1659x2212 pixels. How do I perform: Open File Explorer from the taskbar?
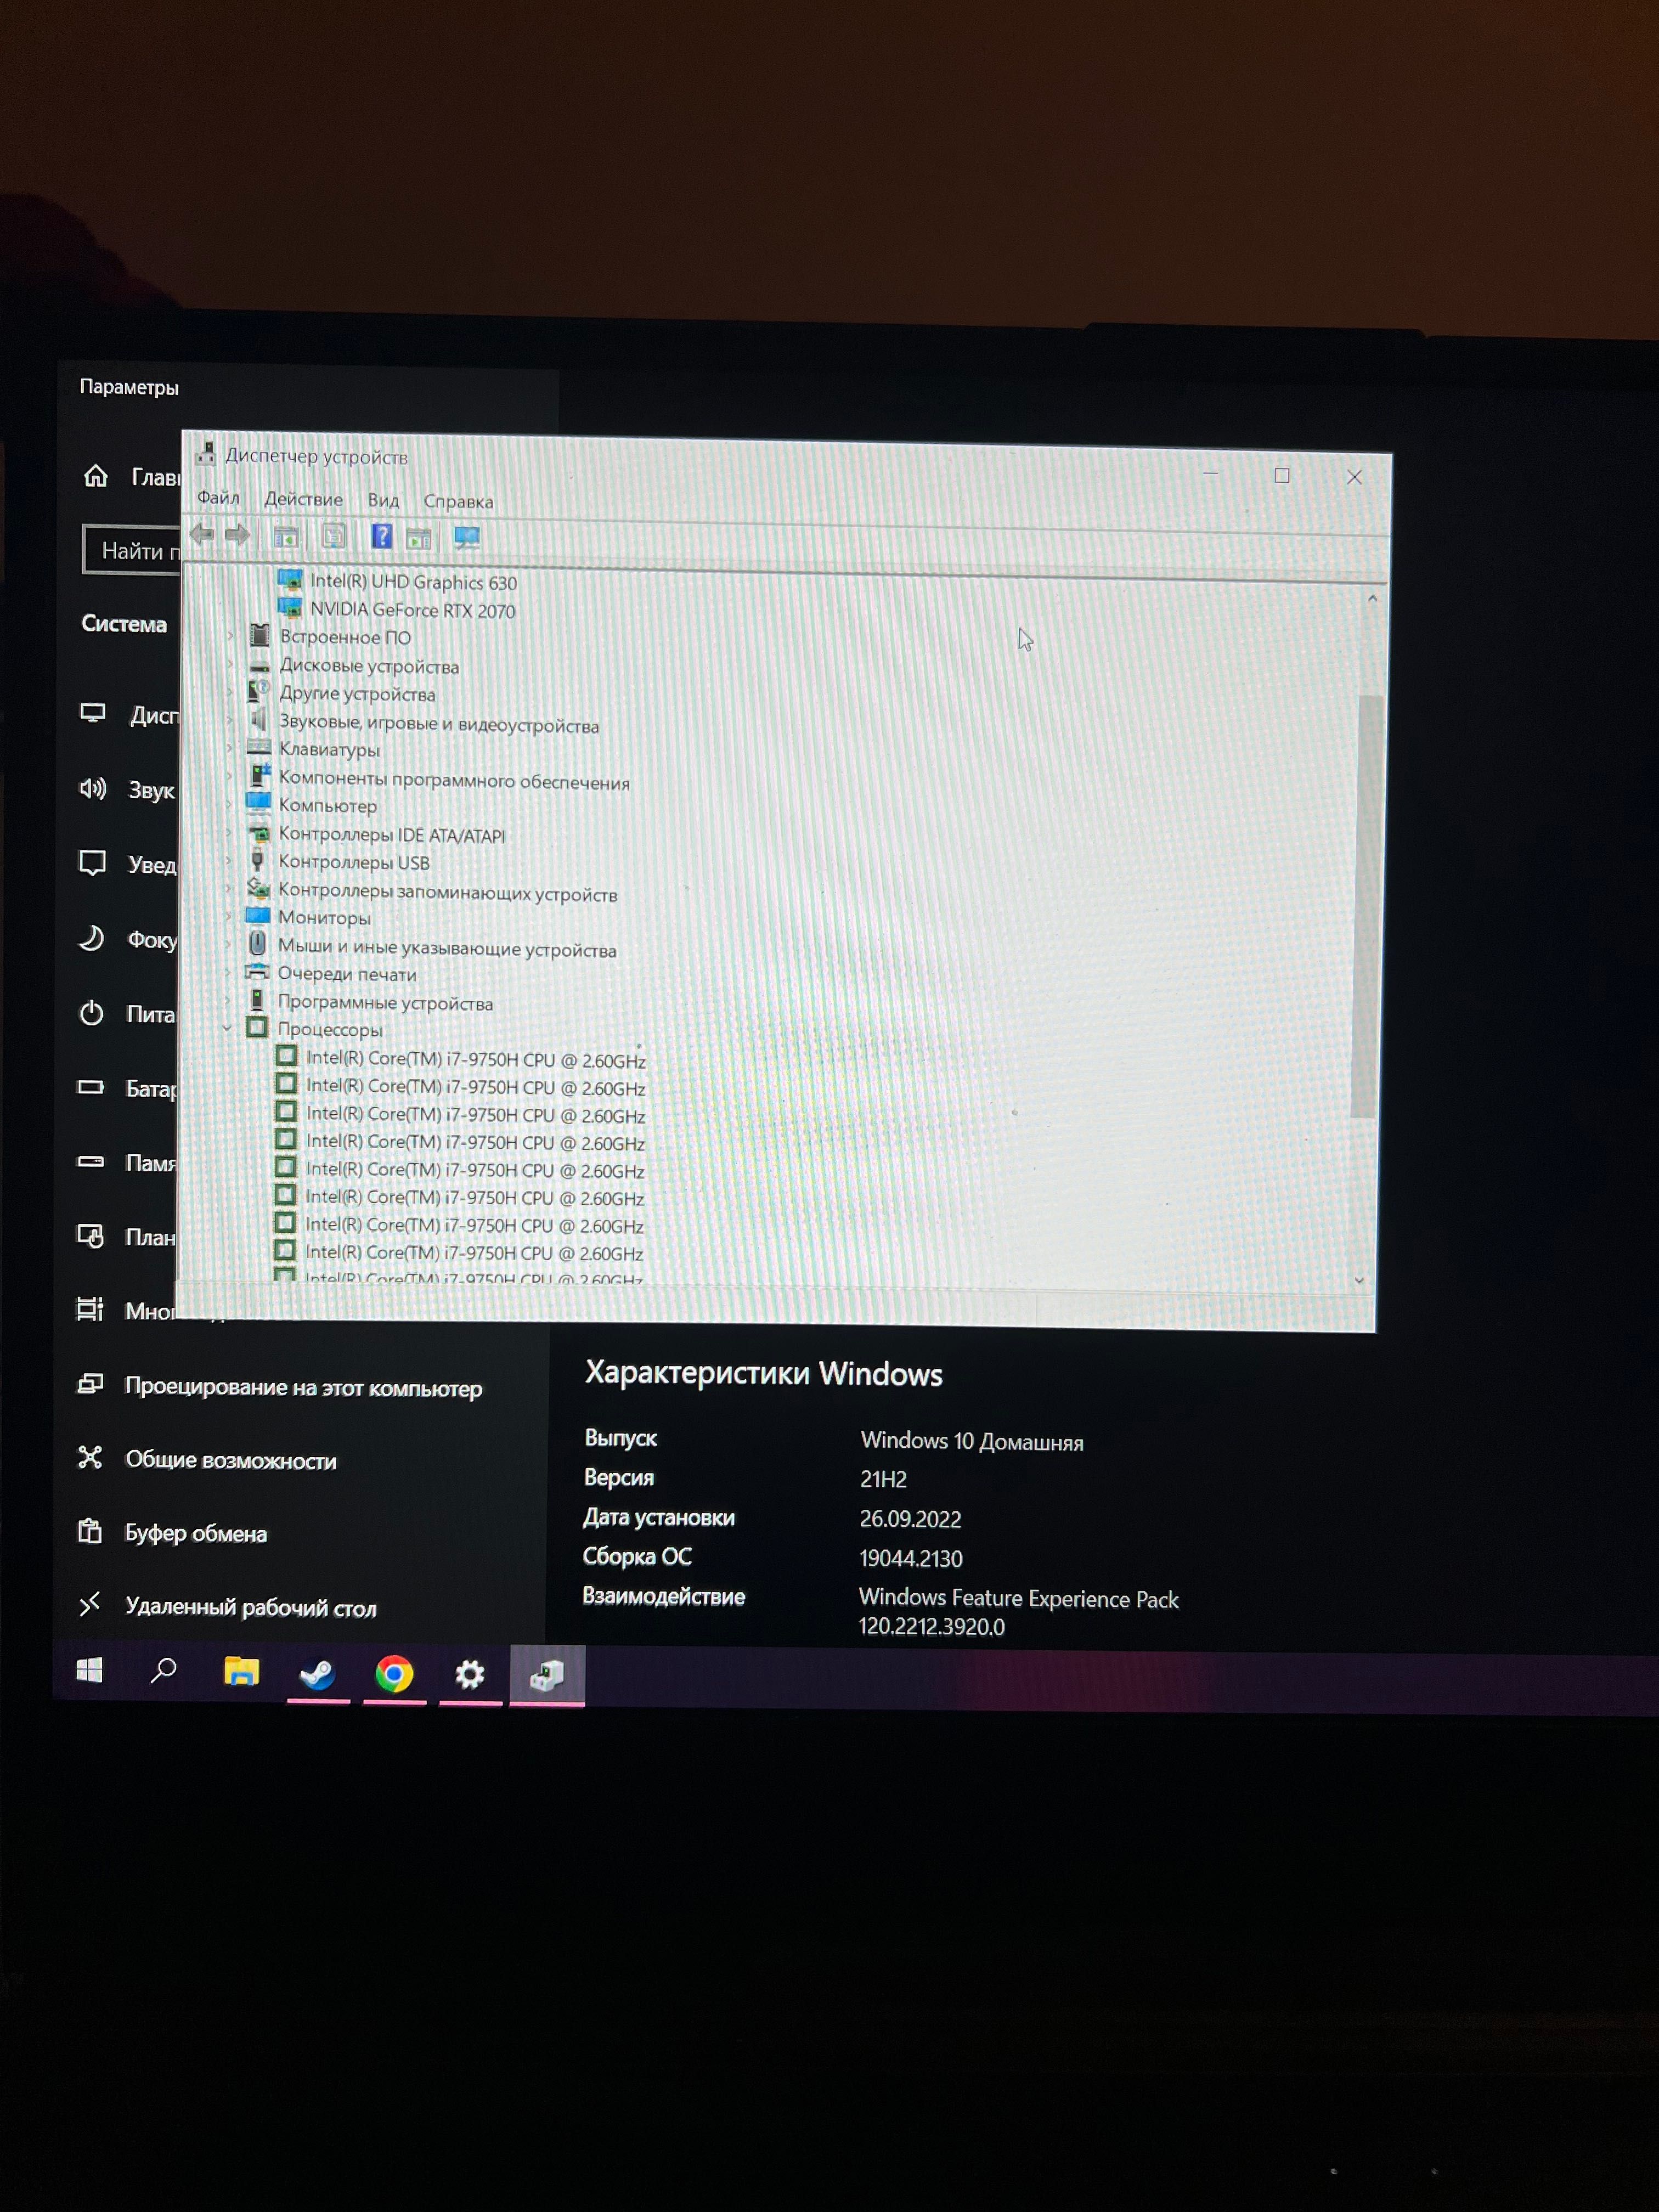pyautogui.click(x=241, y=1671)
